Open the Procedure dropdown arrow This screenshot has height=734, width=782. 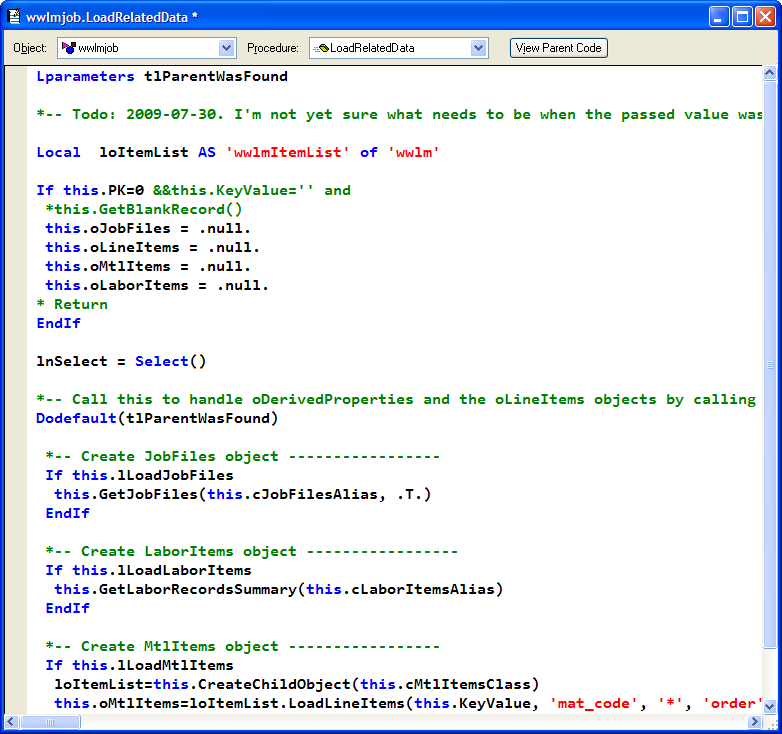(478, 48)
